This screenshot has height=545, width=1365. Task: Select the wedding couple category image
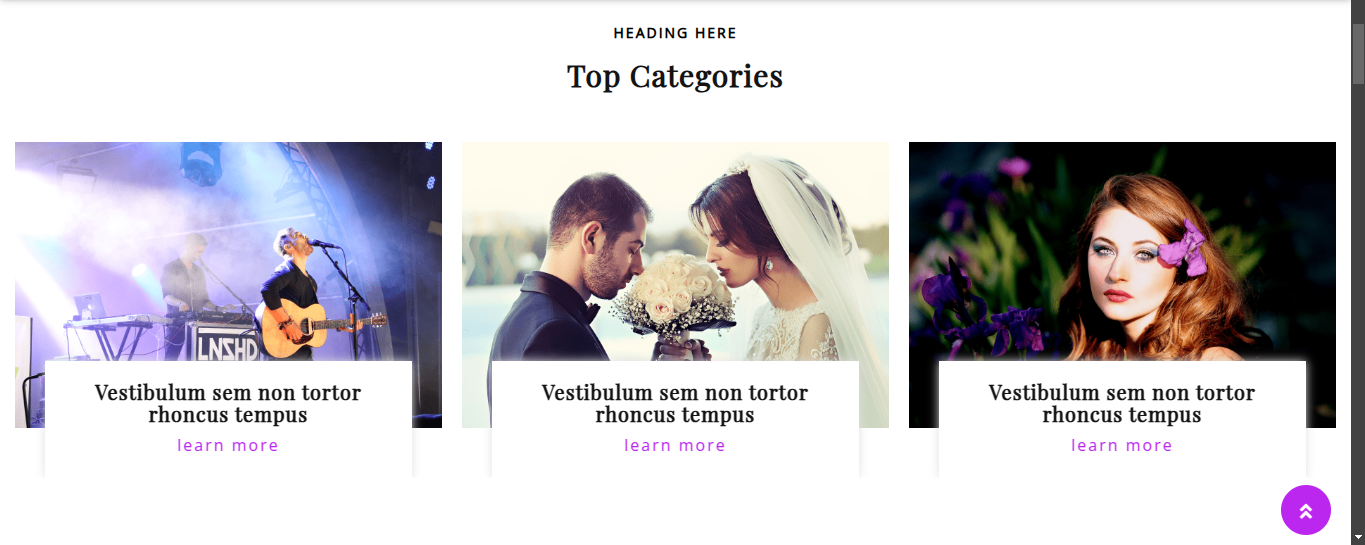675,251
